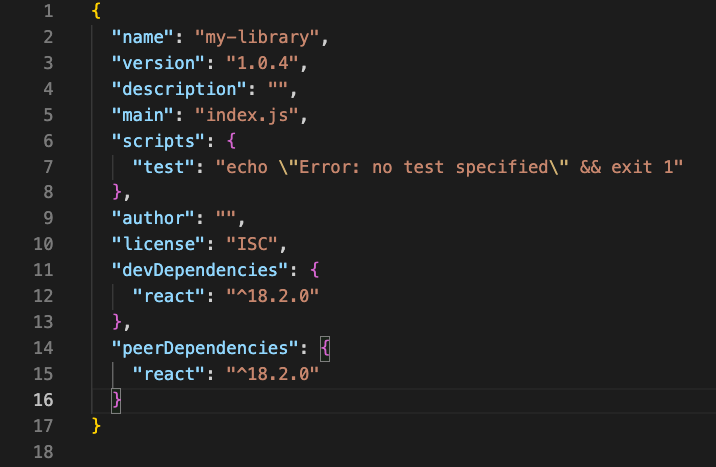This screenshot has height=467, width=716.
Task: Click highlighted opening brace on line 14
Action: click(x=325, y=349)
